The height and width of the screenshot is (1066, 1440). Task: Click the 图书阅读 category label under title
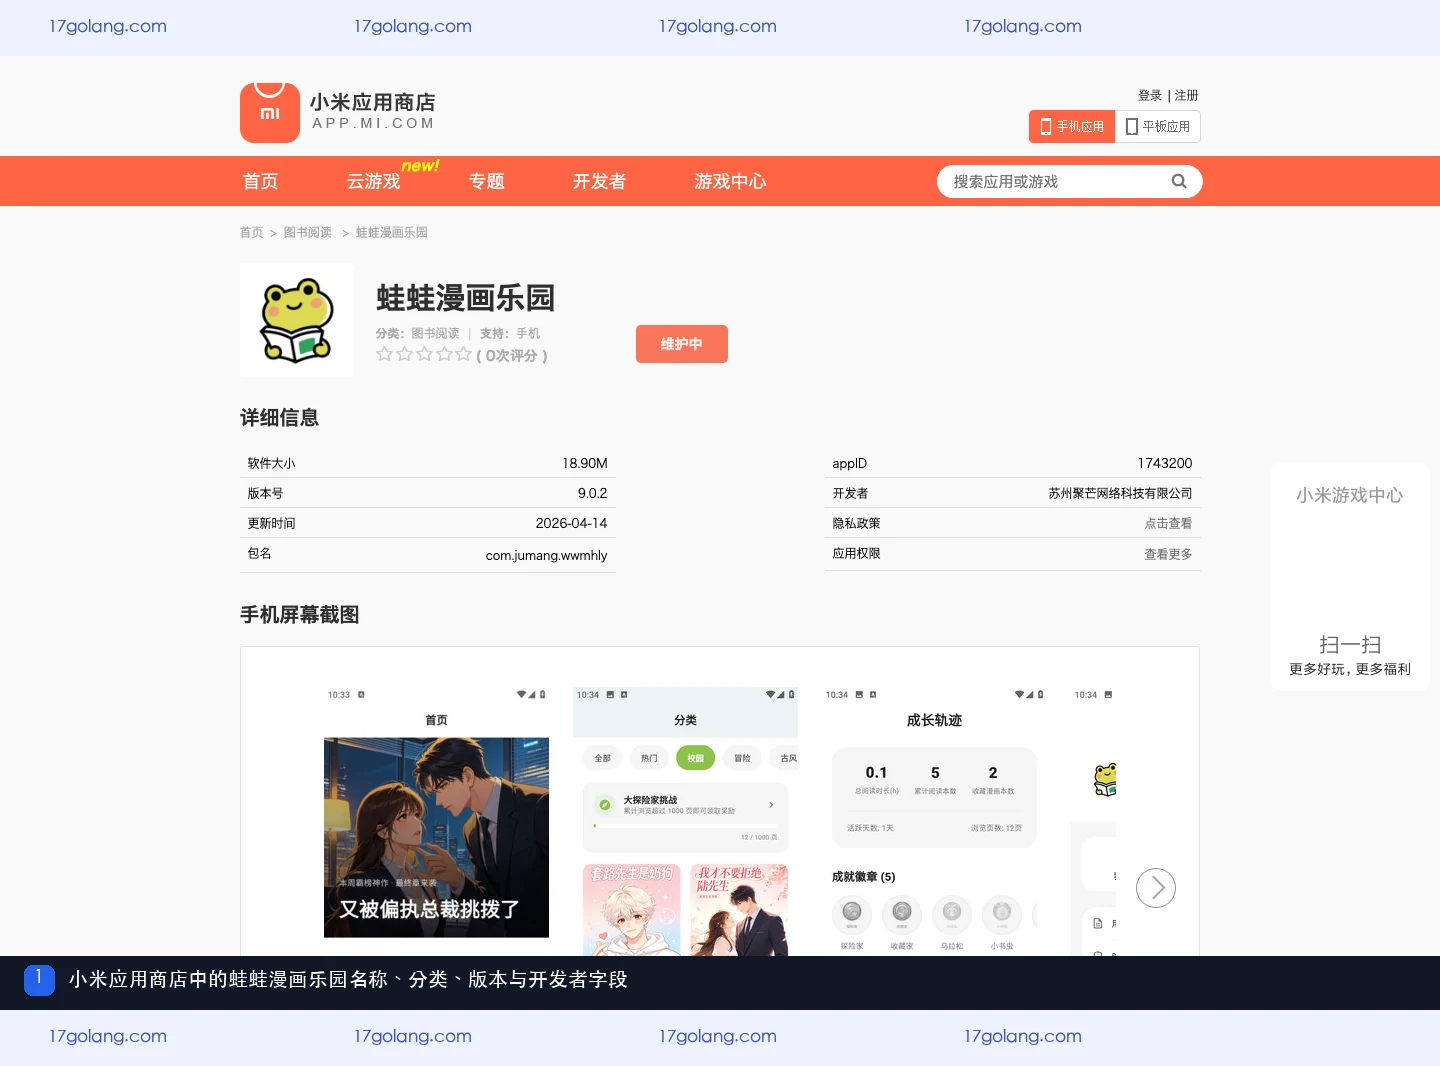click(436, 333)
